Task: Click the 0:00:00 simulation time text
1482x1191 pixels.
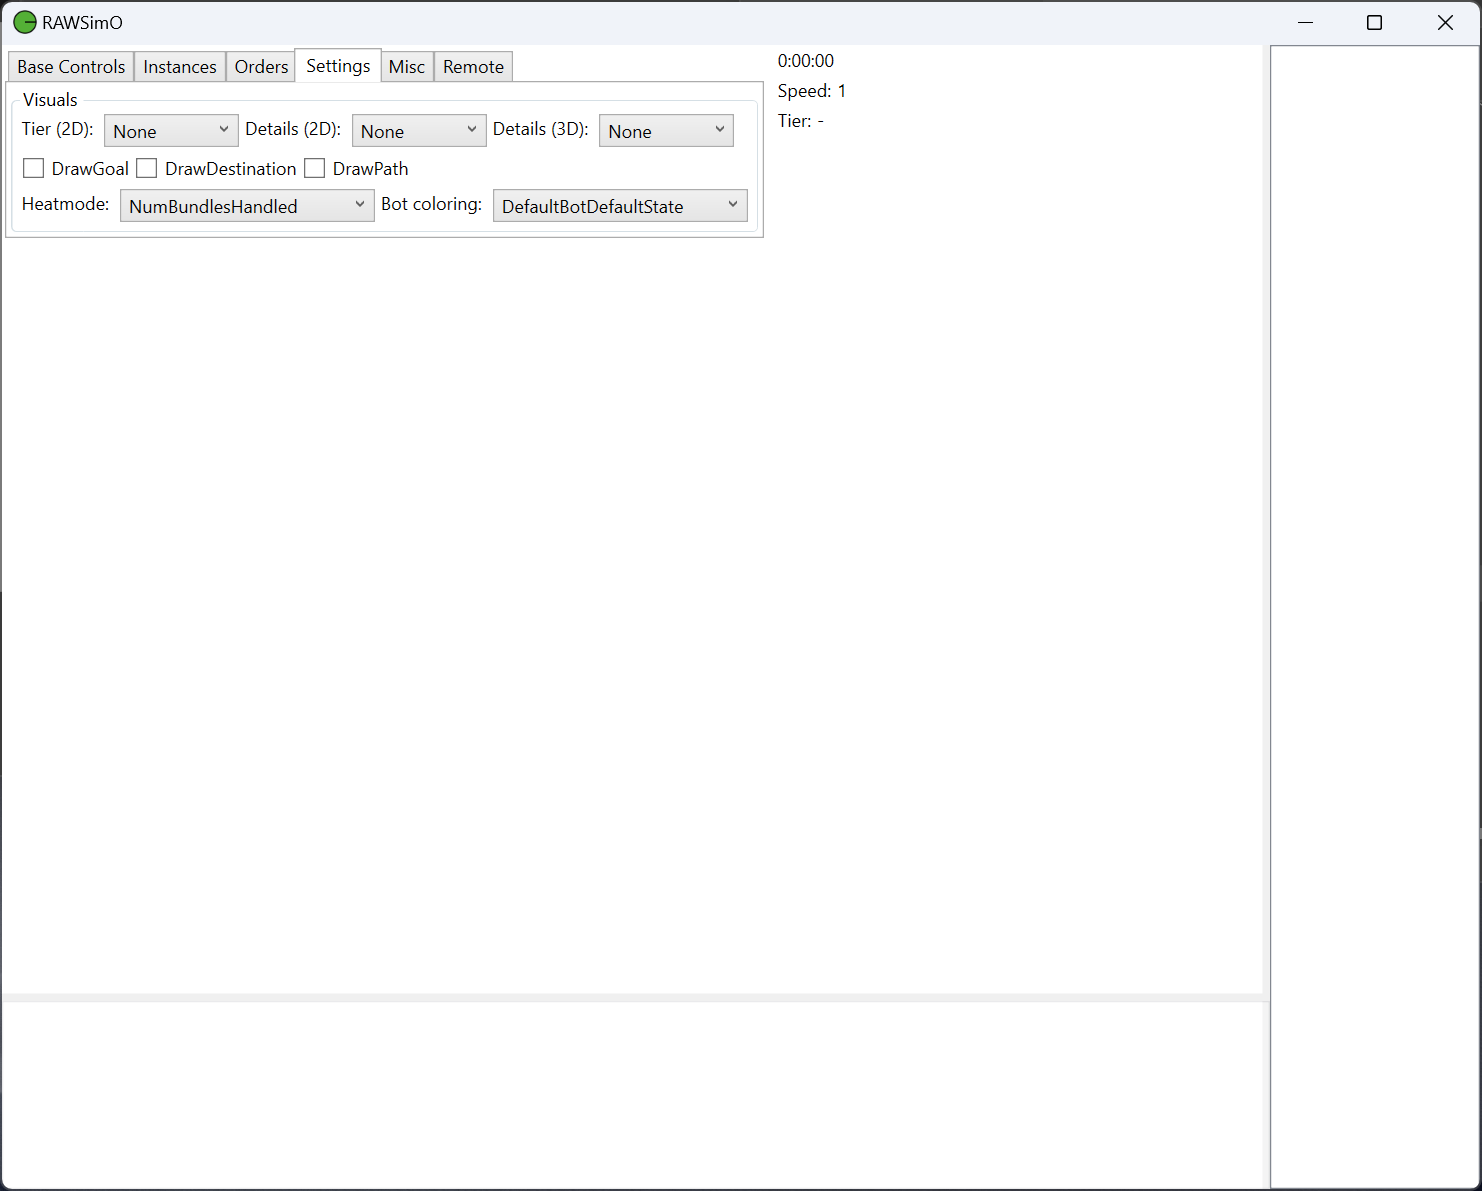Action: [x=806, y=61]
